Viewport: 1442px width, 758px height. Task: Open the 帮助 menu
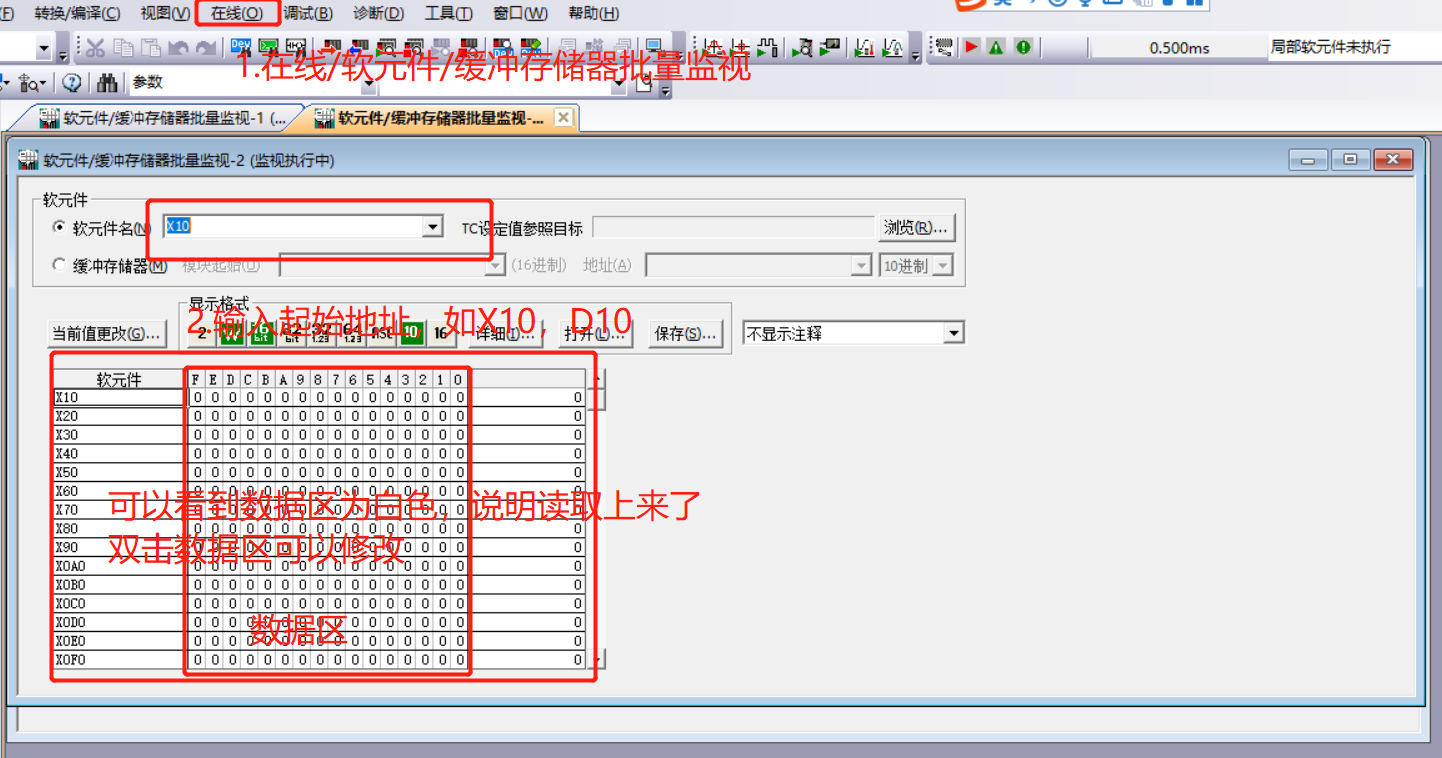pyautogui.click(x=593, y=13)
